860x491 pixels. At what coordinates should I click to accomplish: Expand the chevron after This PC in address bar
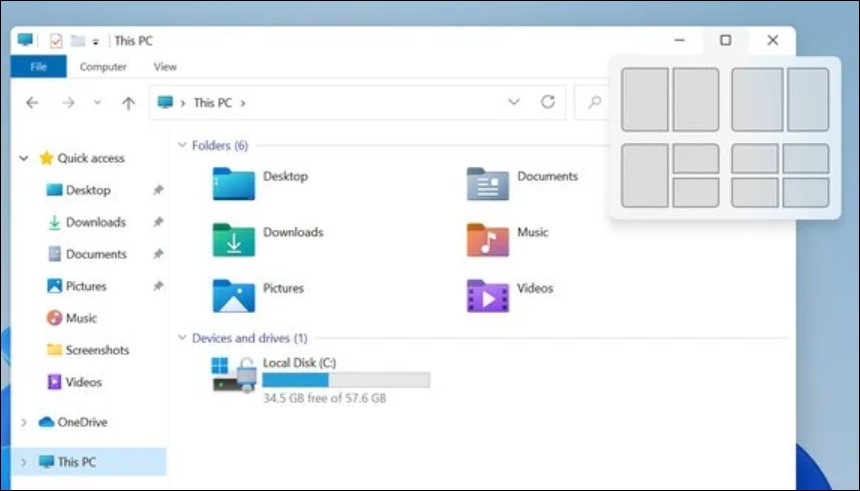tap(242, 103)
